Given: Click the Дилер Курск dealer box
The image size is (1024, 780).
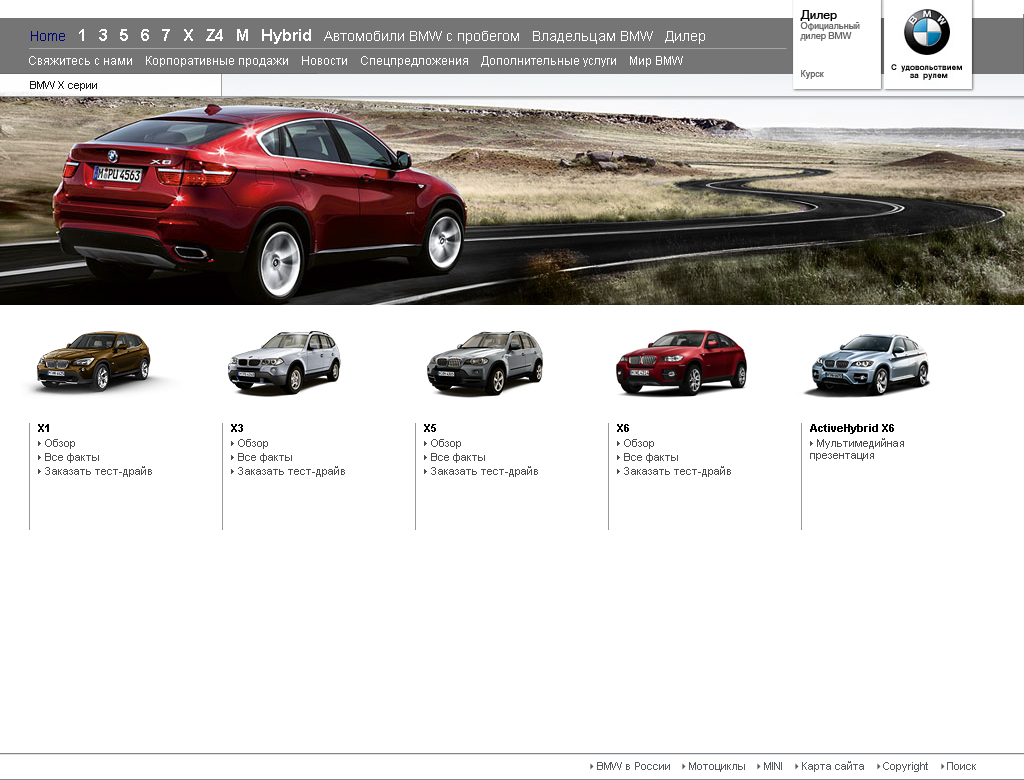Looking at the screenshot, I should pyautogui.click(x=836, y=44).
